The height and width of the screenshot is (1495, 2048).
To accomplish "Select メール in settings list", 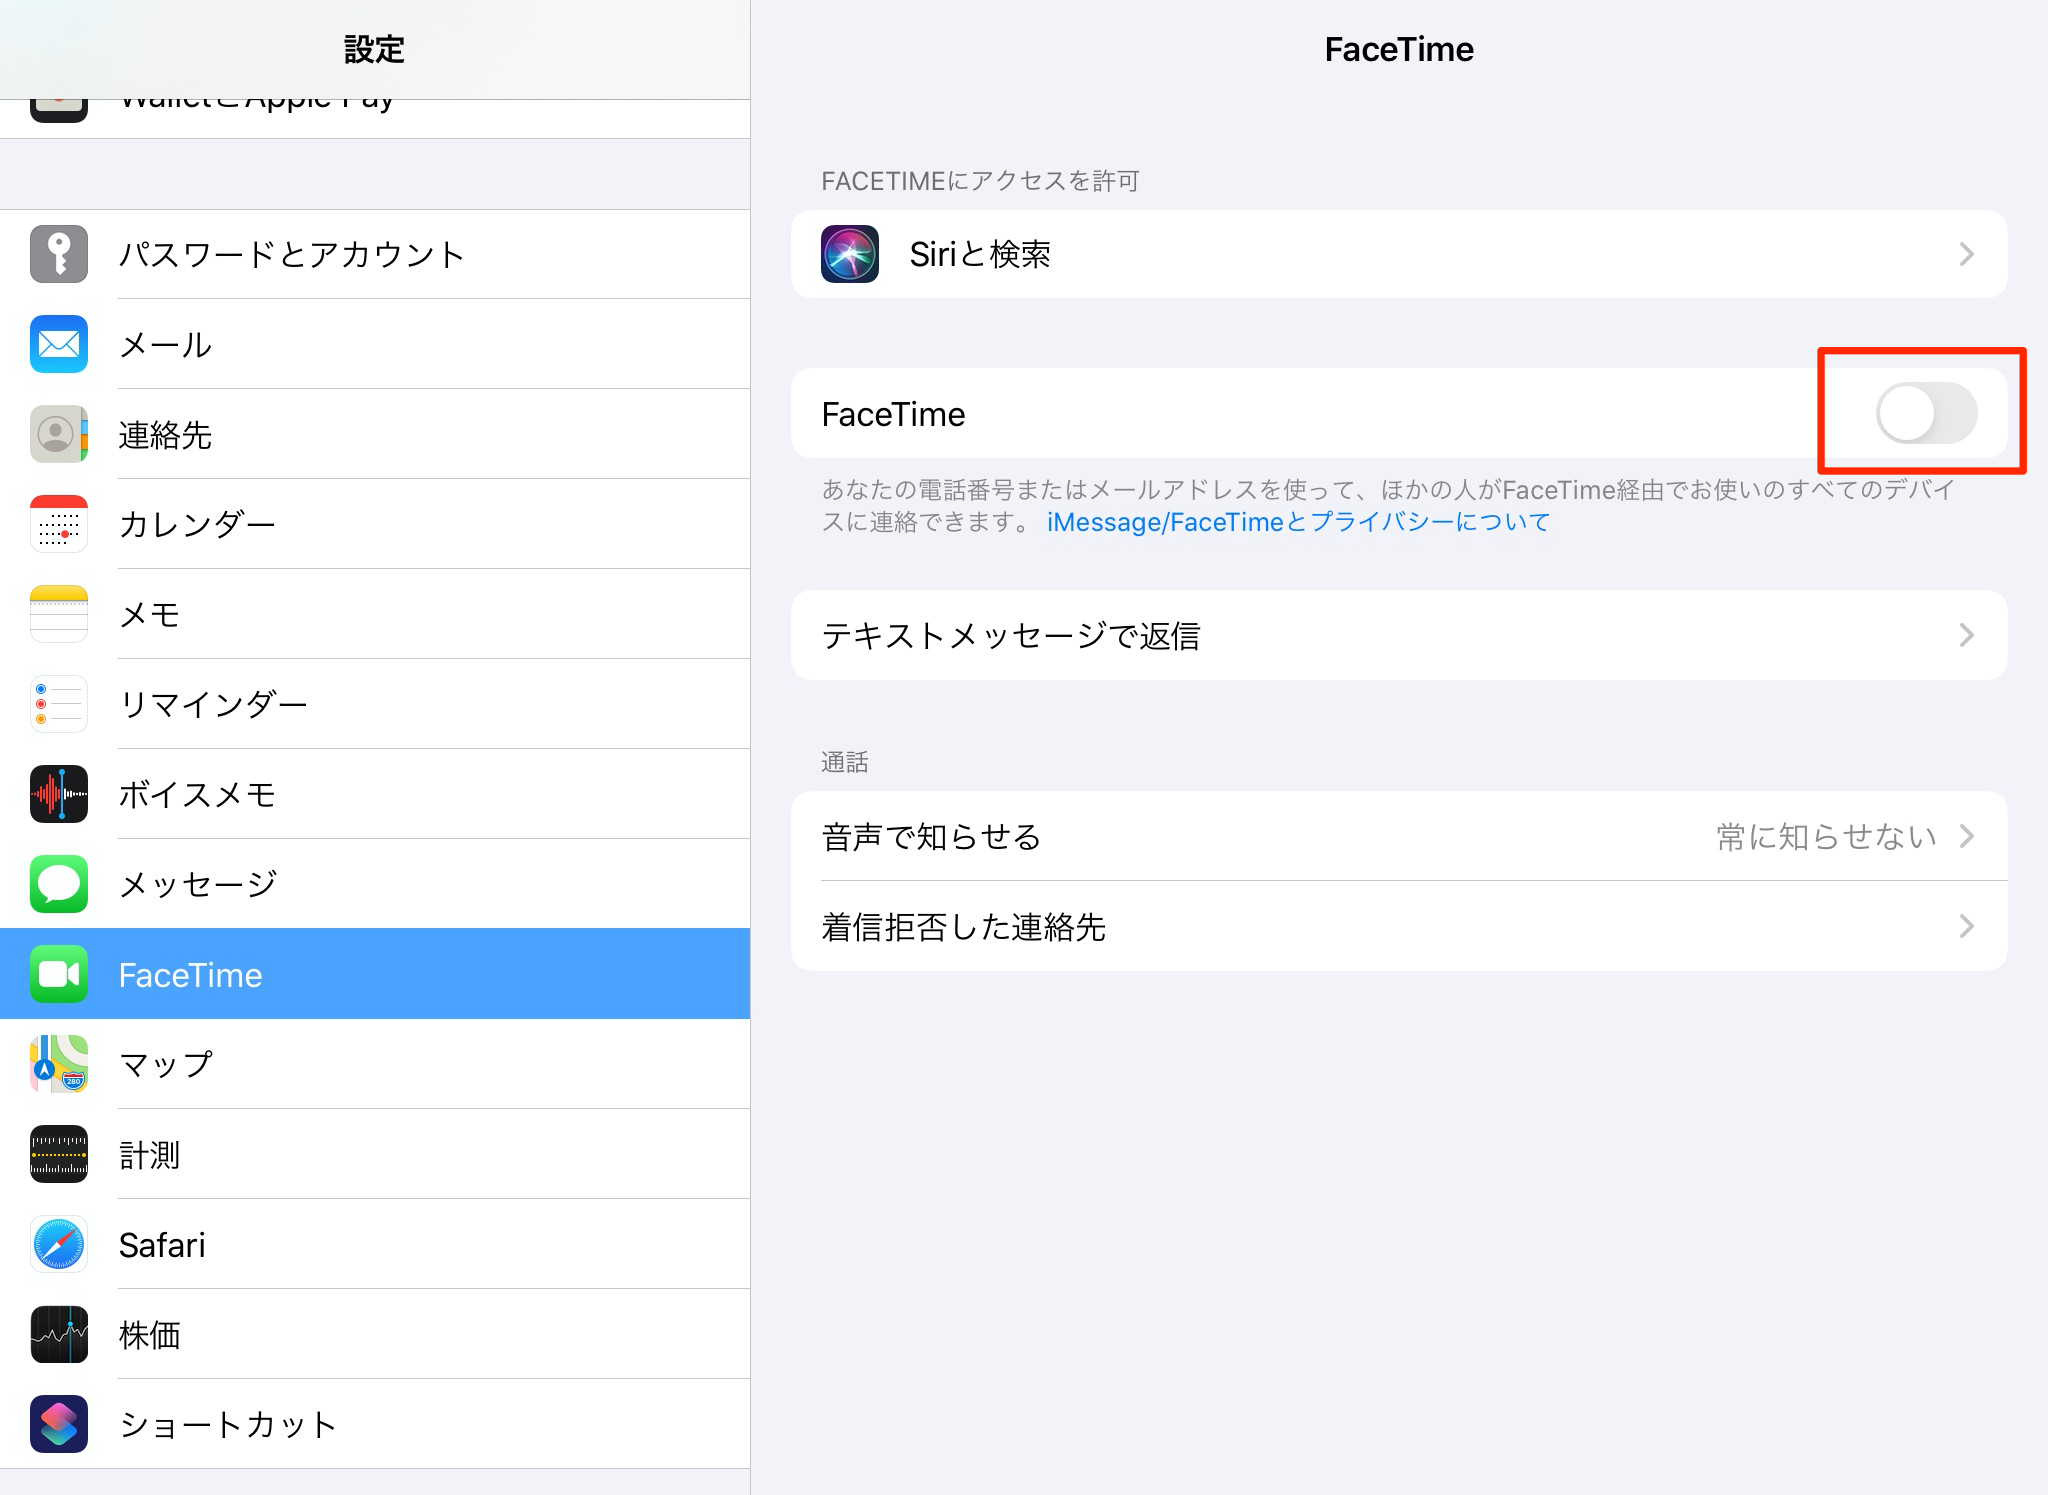I will [375, 344].
